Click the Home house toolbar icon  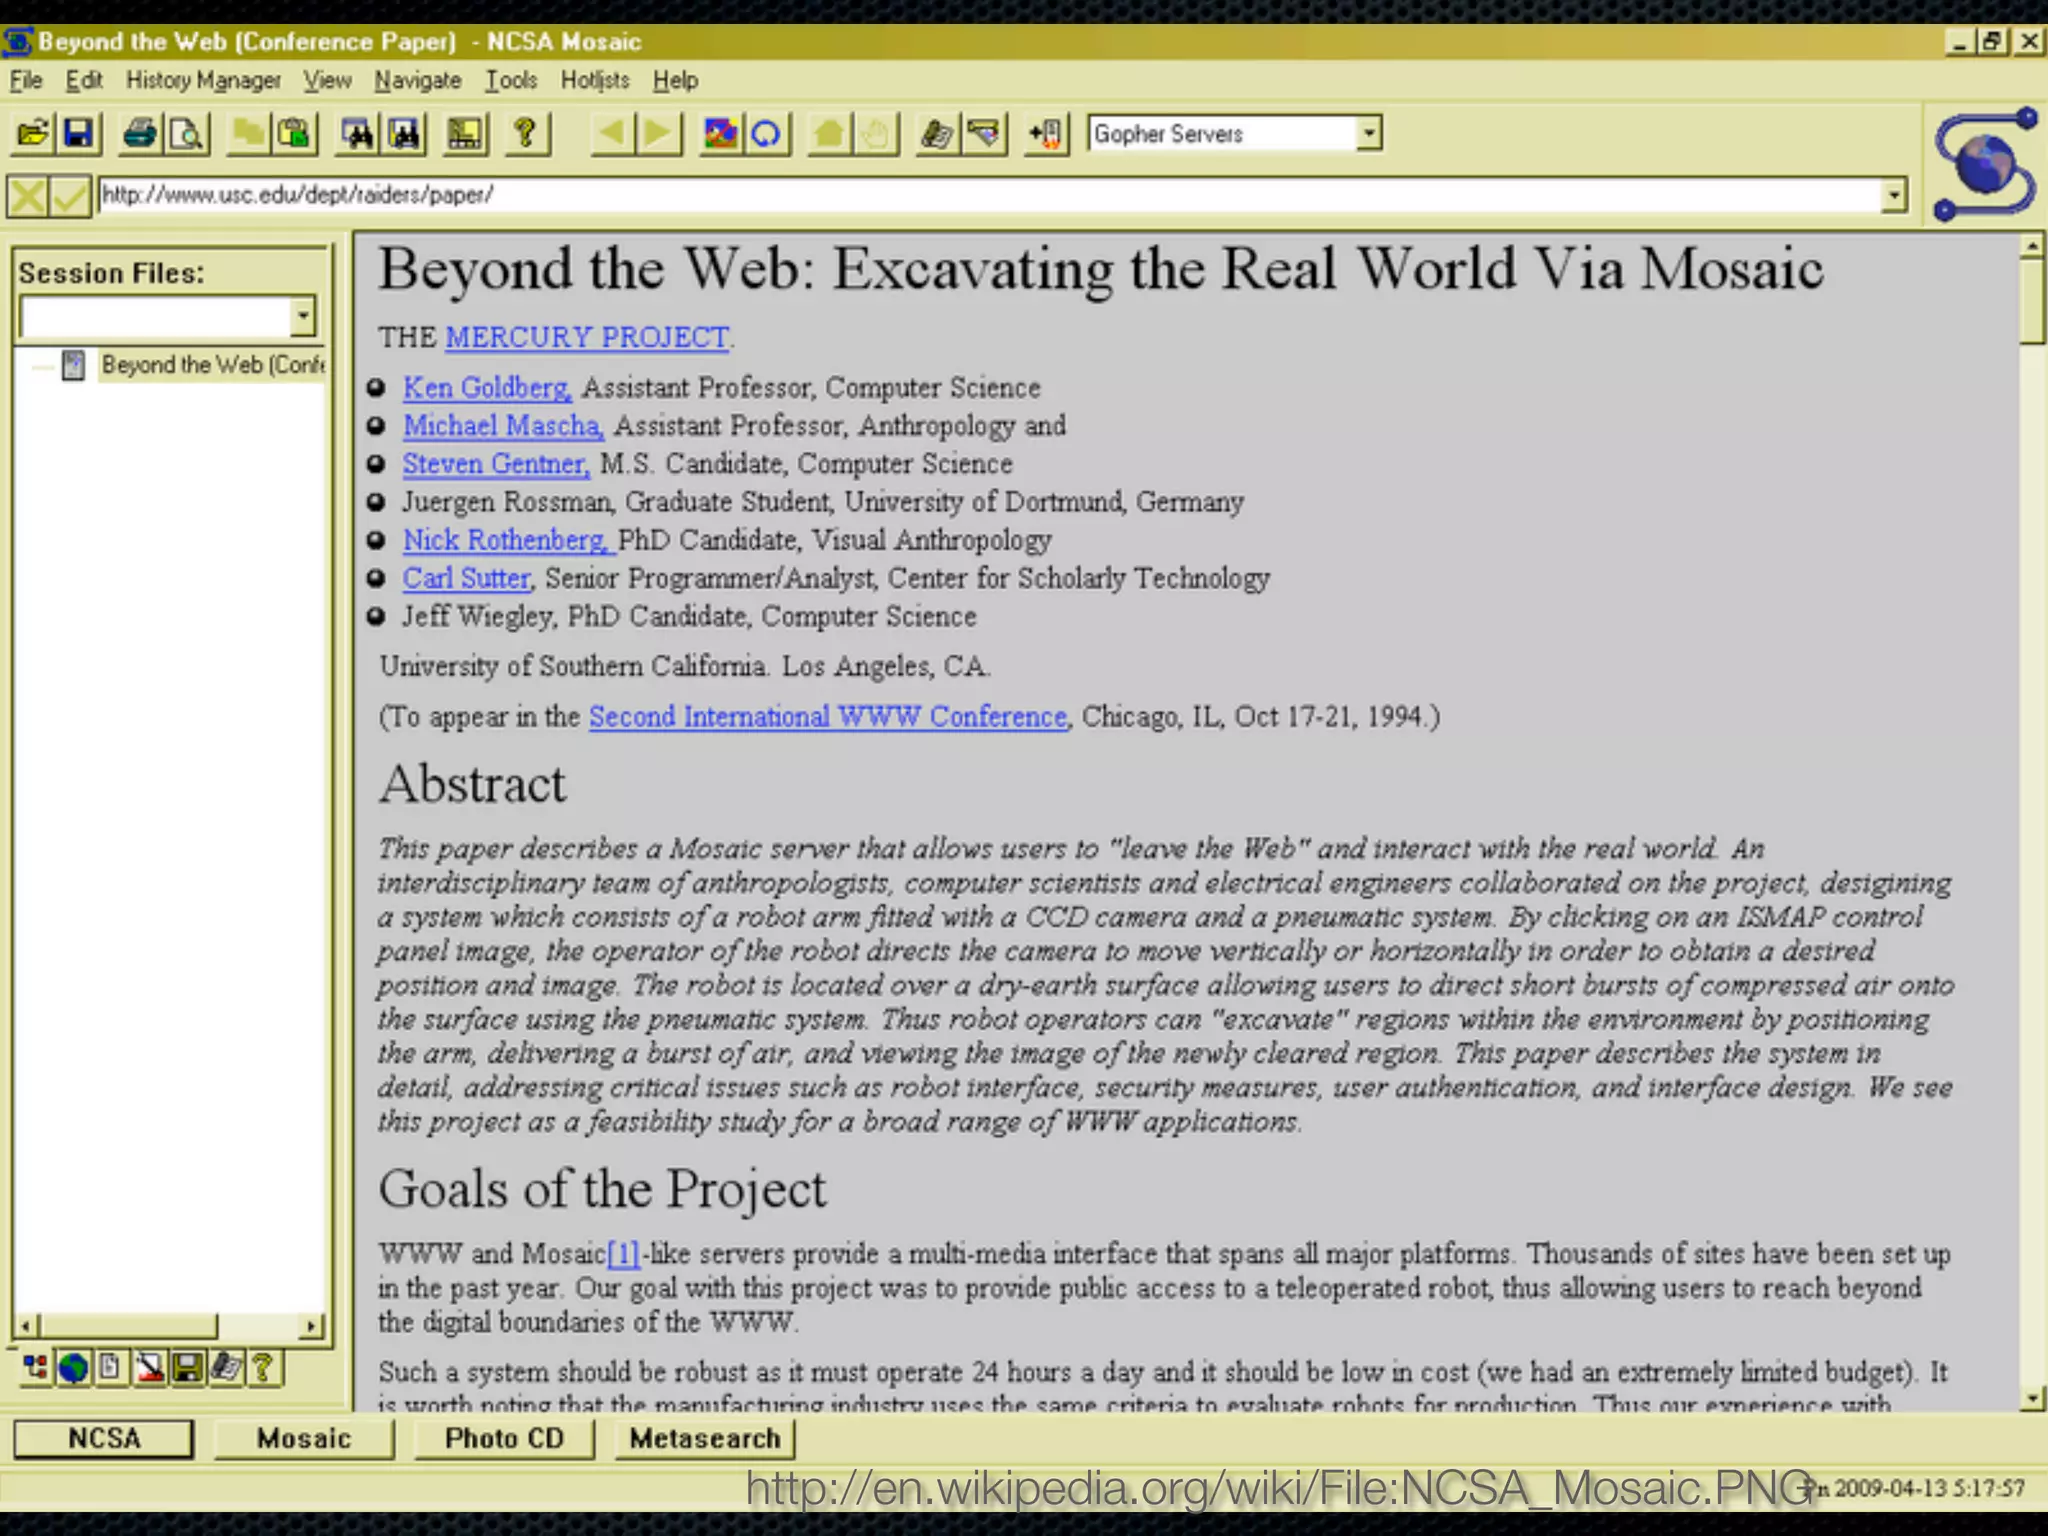(x=828, y=134)
